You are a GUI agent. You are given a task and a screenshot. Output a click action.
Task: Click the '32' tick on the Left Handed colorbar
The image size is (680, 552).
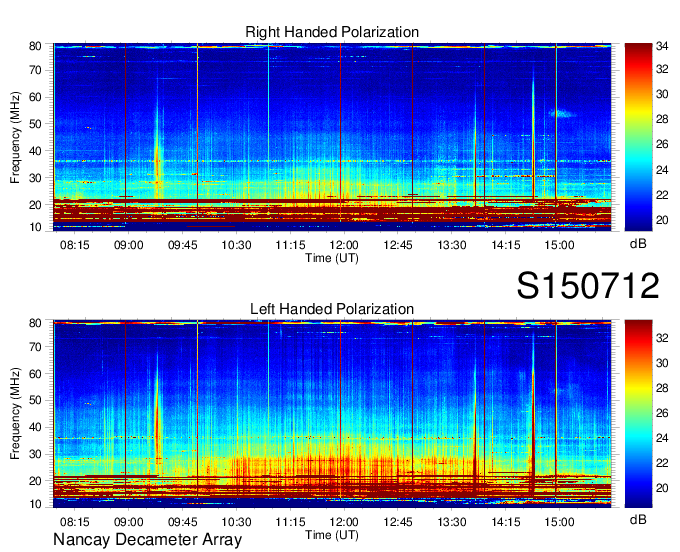[x=662, y=338]
